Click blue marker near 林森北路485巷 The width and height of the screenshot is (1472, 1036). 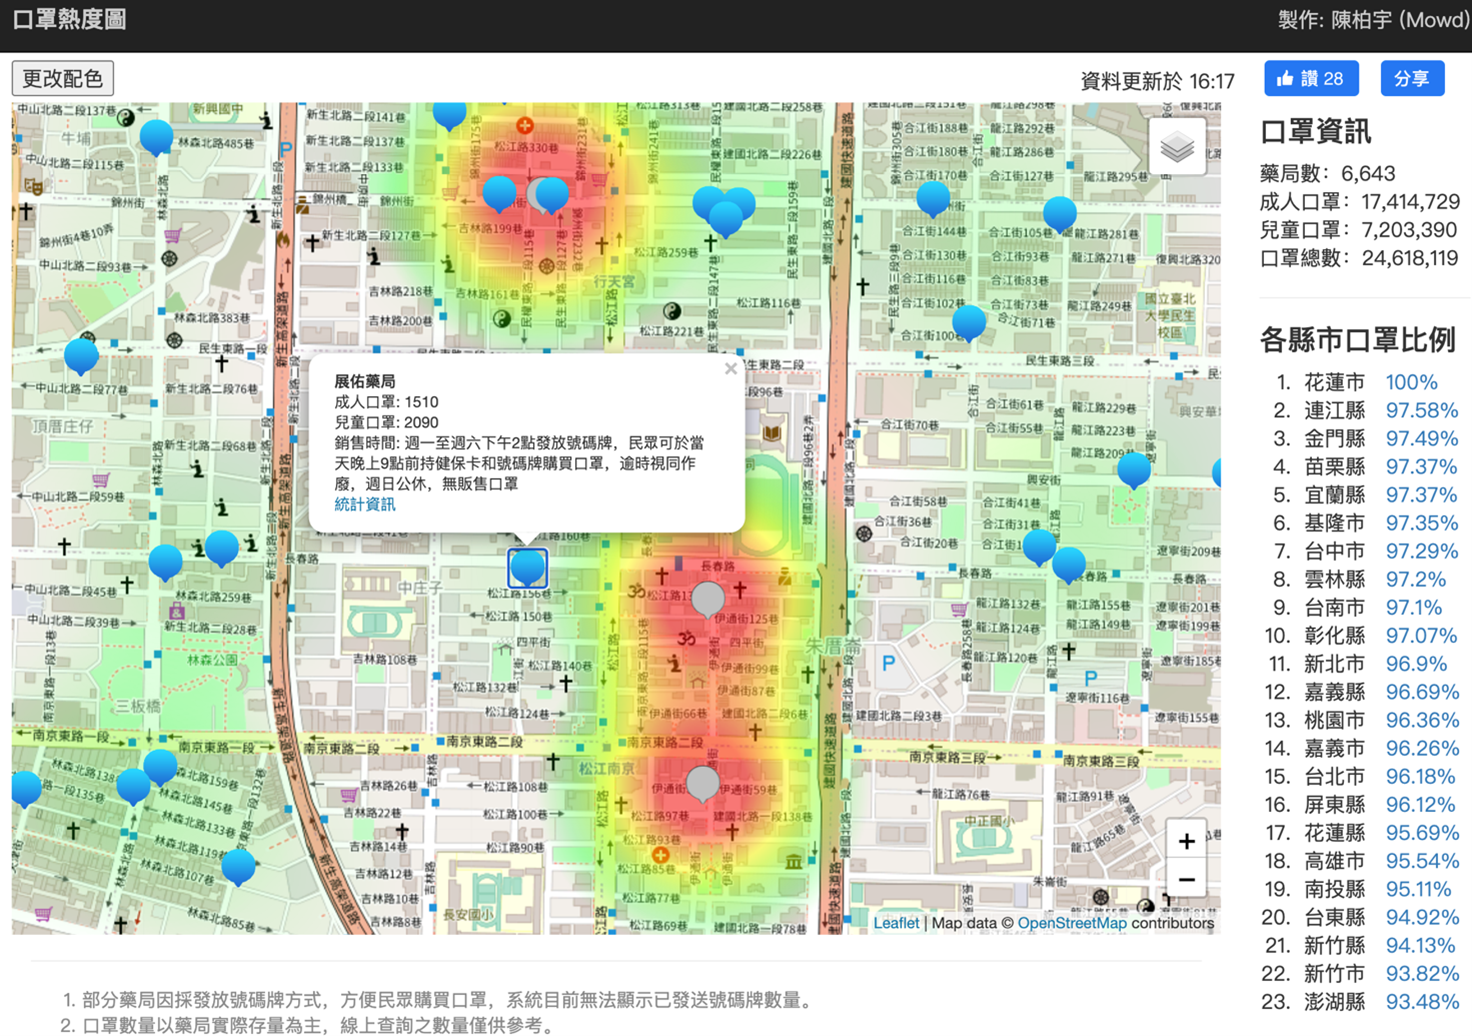tap(156, 135)
